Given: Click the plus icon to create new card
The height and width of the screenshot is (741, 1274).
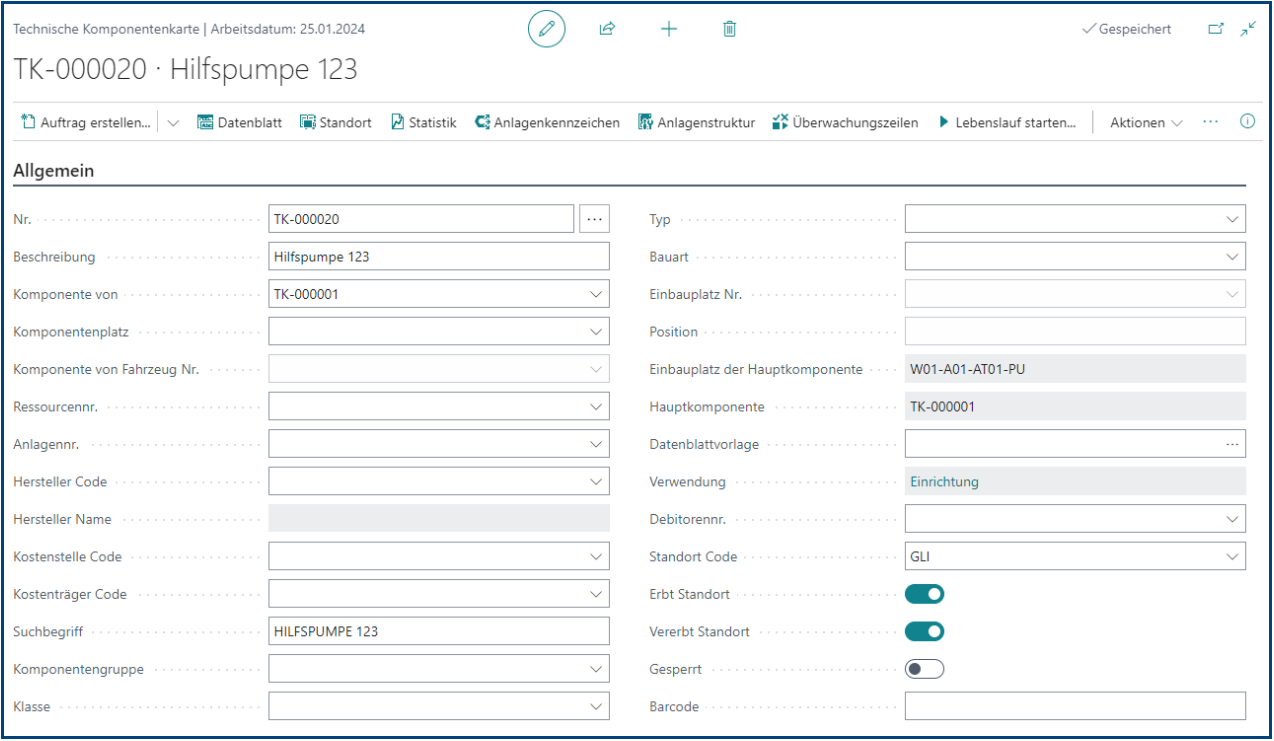Looking at the screenshot, I should click(x=669, y=29).
